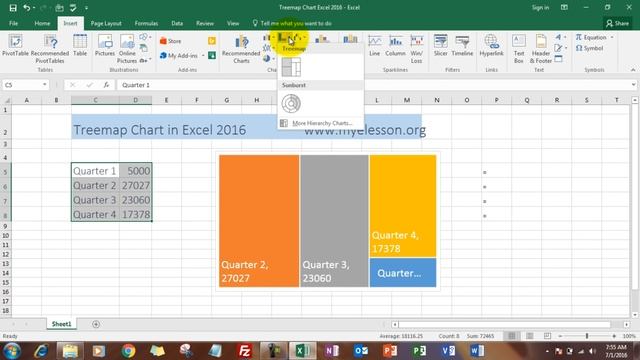Click the Share button

pyautogui.click(x=617, y=23)
